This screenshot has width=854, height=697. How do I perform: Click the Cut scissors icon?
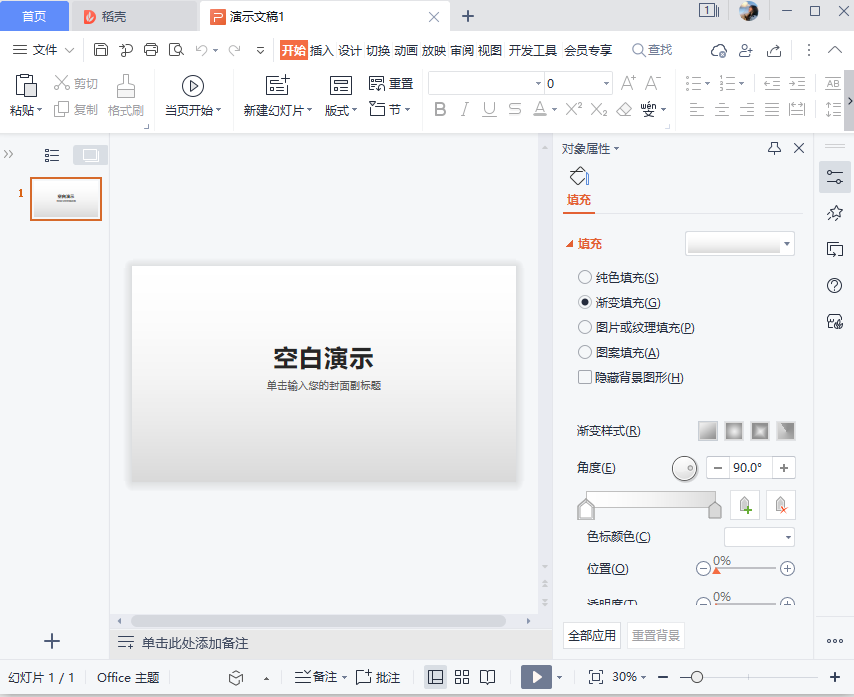tap(61, 83)
